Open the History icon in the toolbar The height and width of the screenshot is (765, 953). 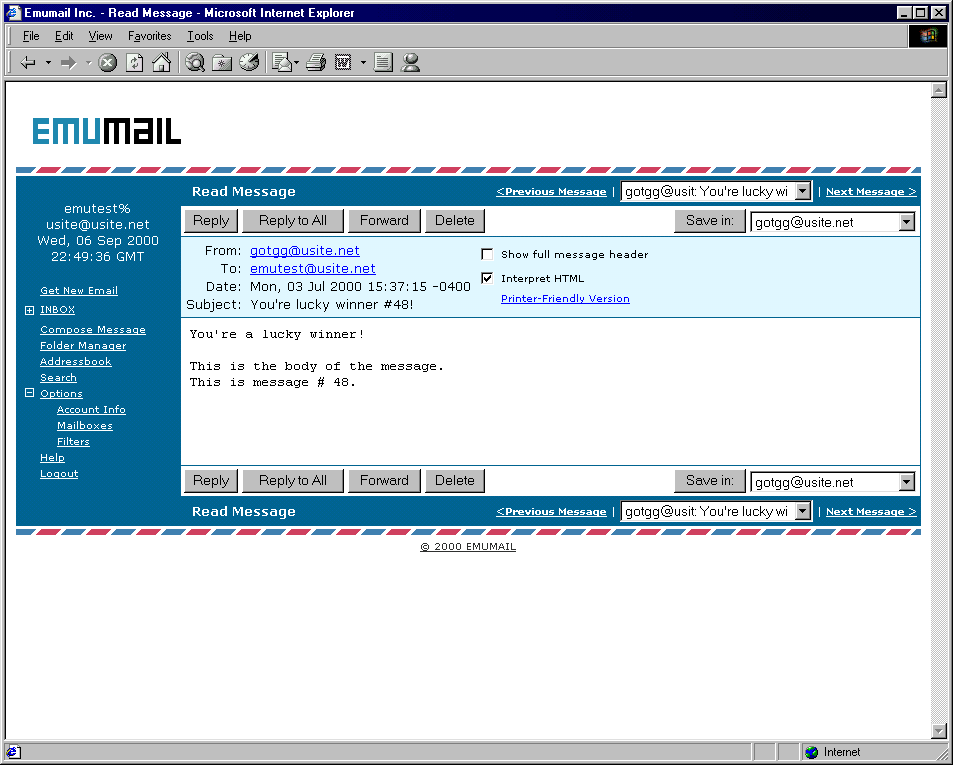tap(249, 63)
